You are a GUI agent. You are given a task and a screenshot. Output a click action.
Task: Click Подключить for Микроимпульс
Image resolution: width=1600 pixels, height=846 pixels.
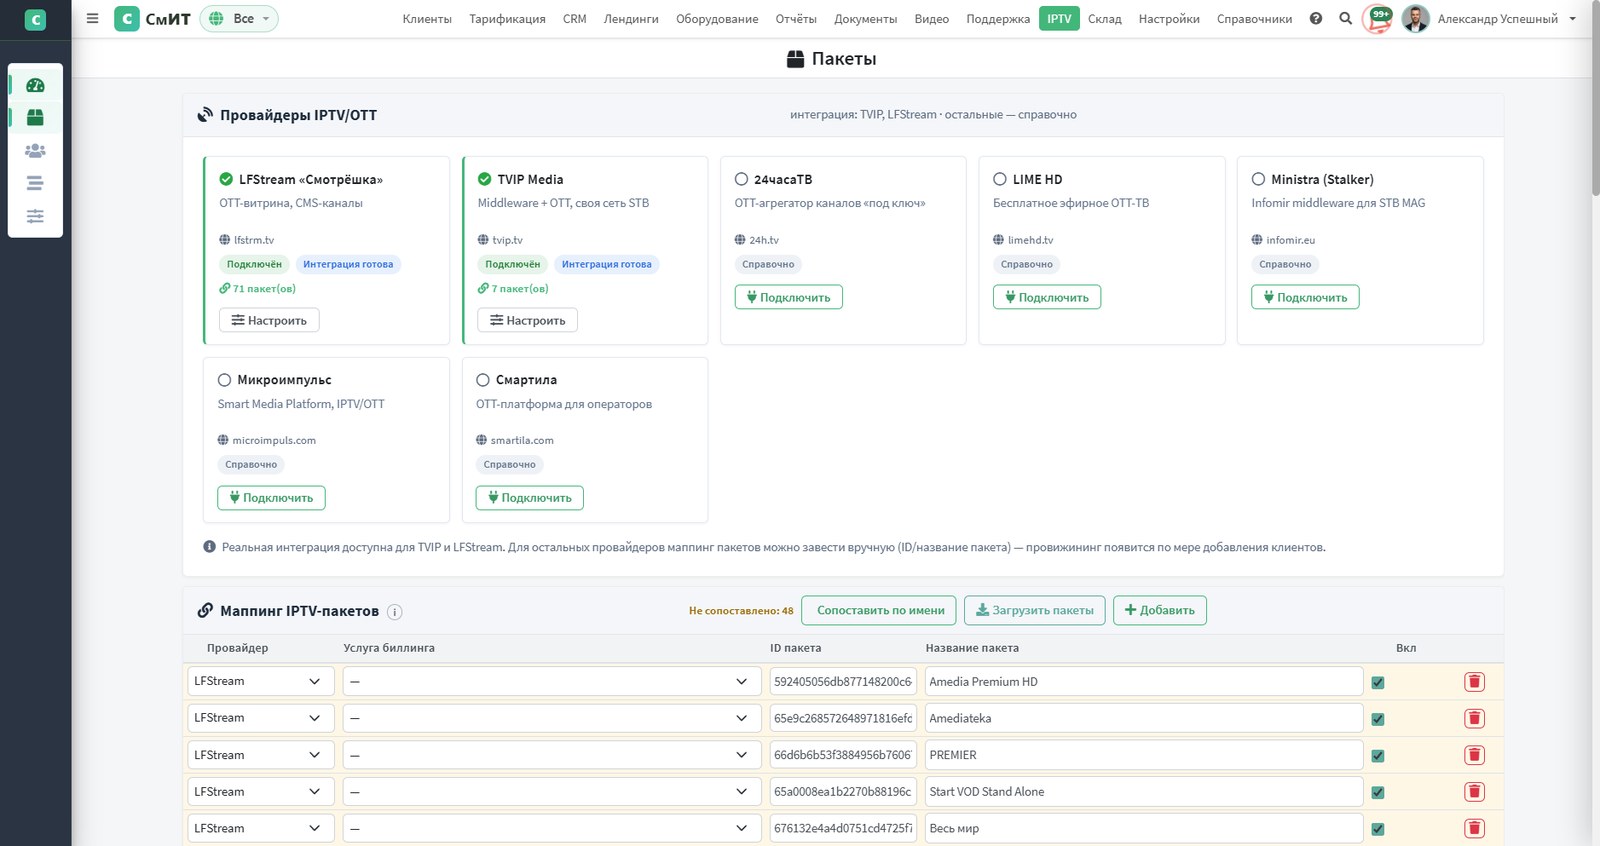[x=271, y=497]
